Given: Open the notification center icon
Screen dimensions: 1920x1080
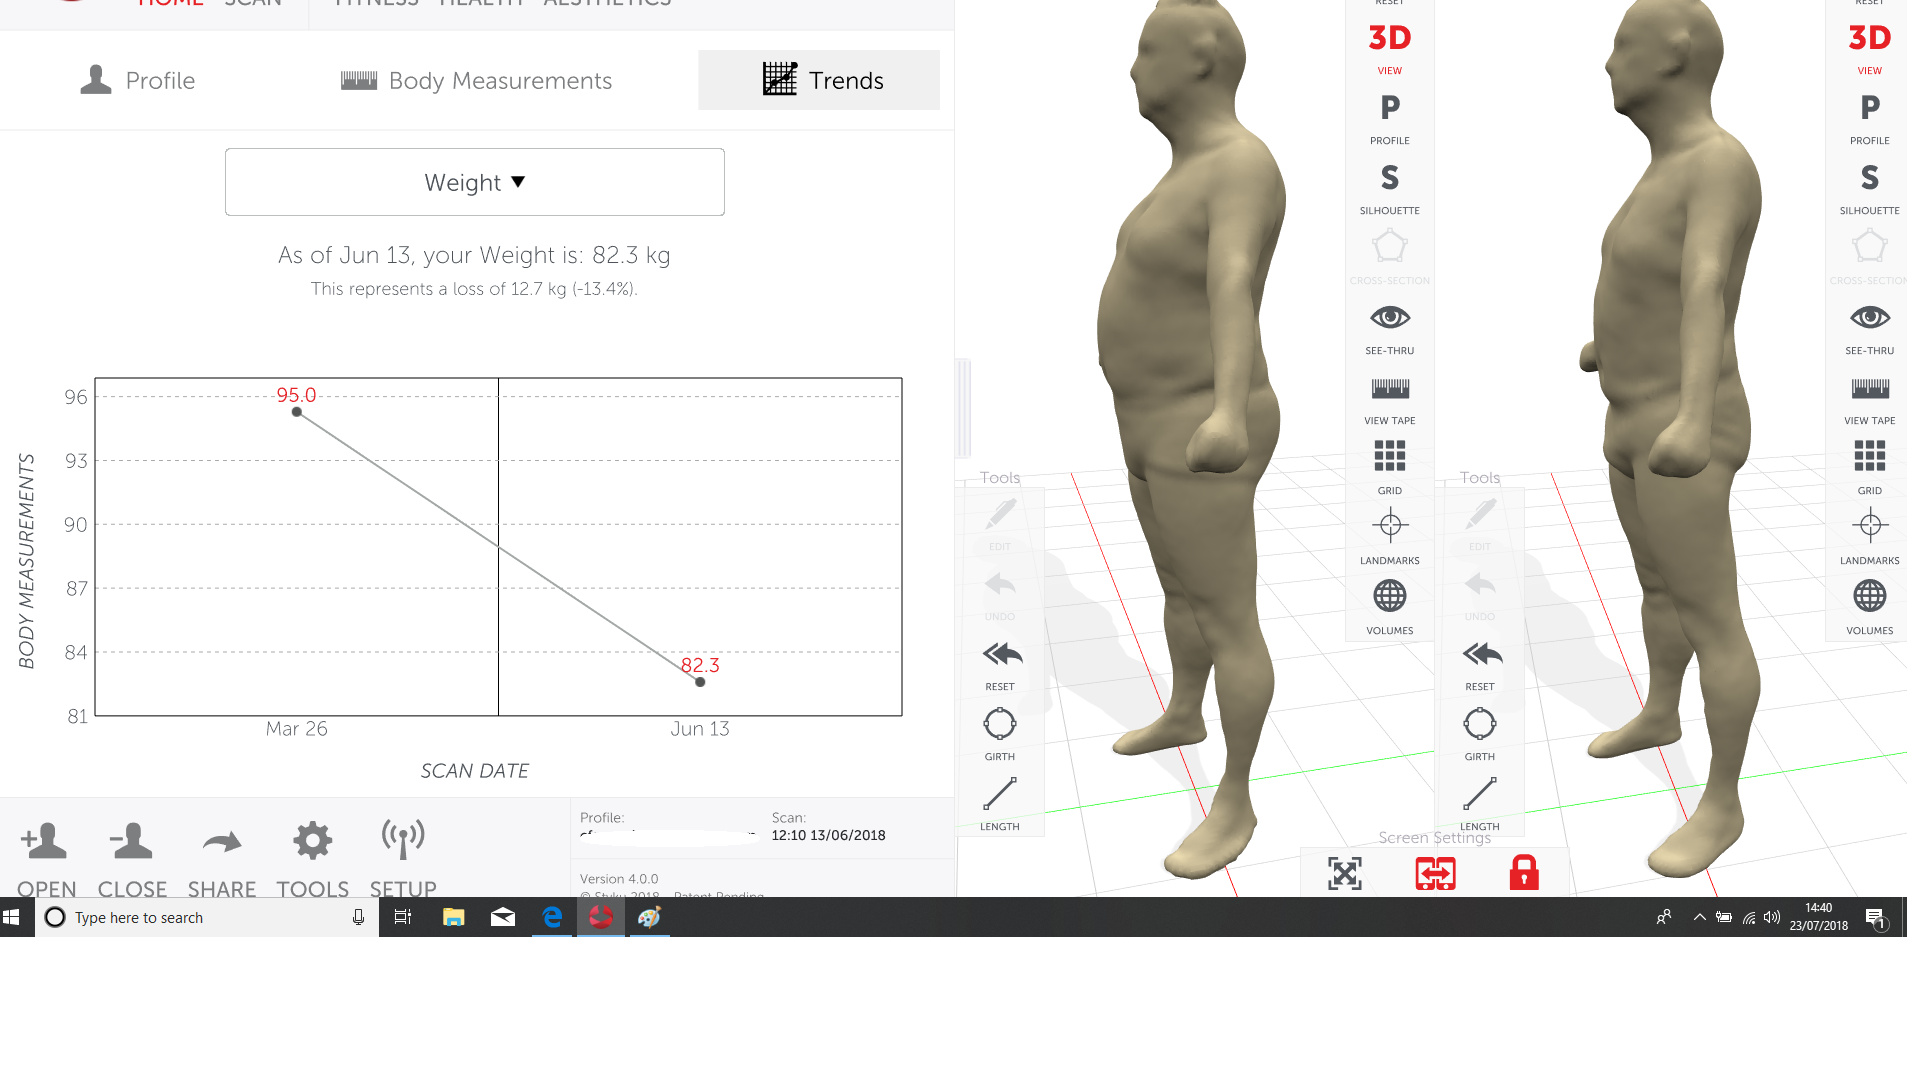Looking at the screenshot, I should click(x=1875, y=917).
